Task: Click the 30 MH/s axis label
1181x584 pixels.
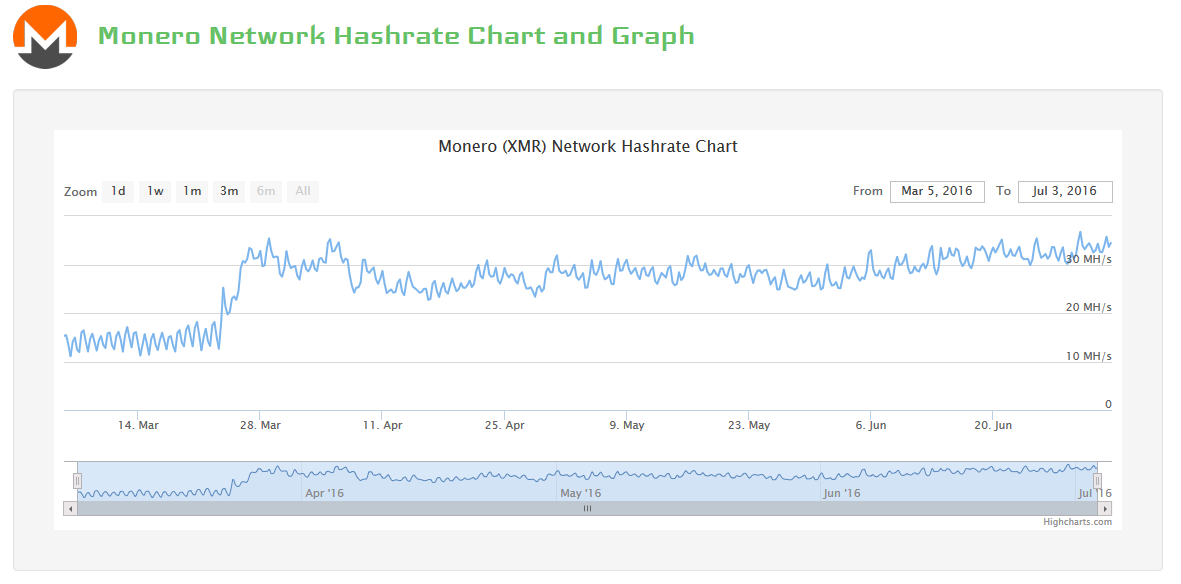Action: point(1088,259)
